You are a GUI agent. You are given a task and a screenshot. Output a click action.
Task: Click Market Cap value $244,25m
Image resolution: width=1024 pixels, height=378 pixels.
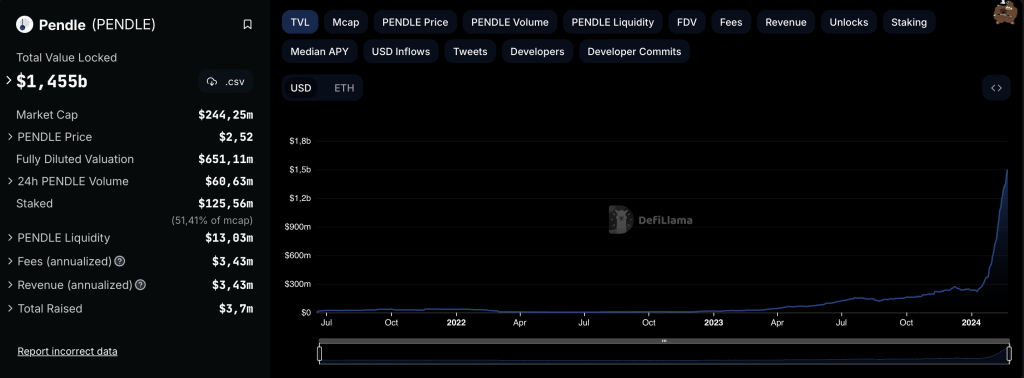pos(225,115)
